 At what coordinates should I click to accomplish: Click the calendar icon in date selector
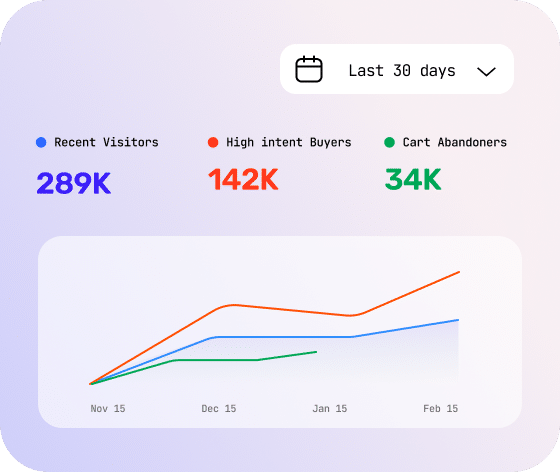(309, 69)
